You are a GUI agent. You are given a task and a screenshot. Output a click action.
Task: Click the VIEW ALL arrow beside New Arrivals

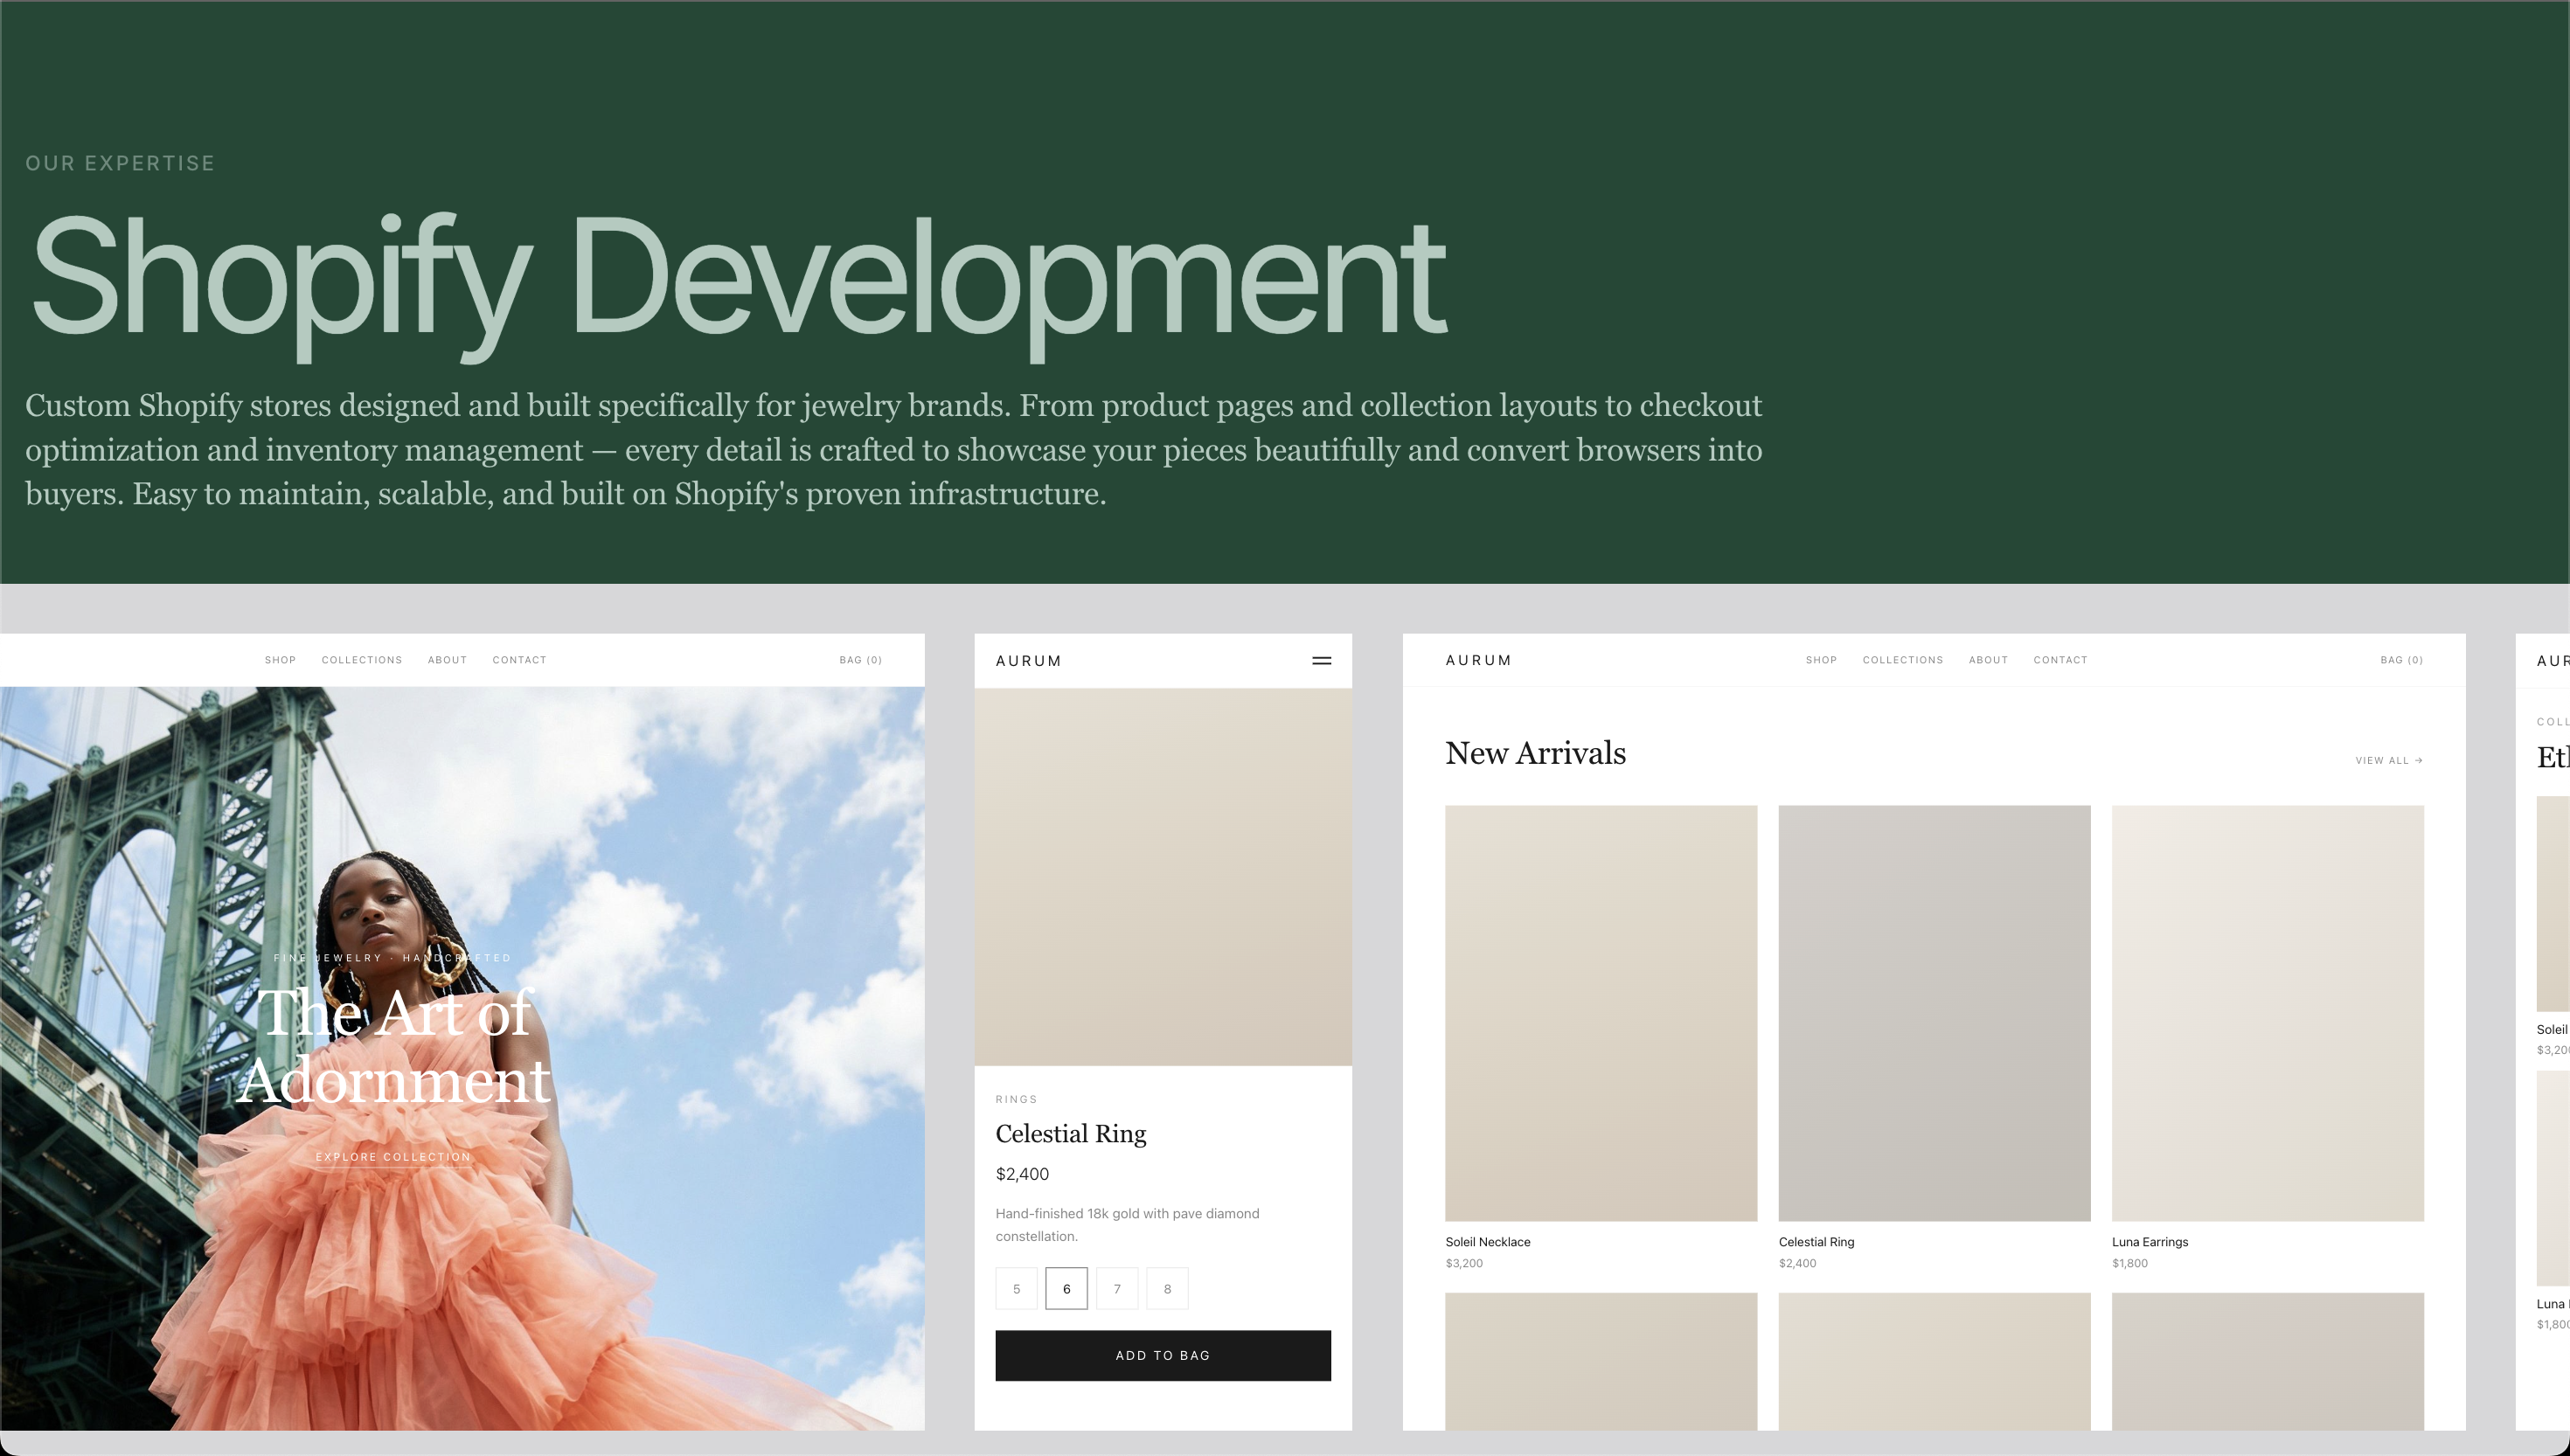[2389, 760]
